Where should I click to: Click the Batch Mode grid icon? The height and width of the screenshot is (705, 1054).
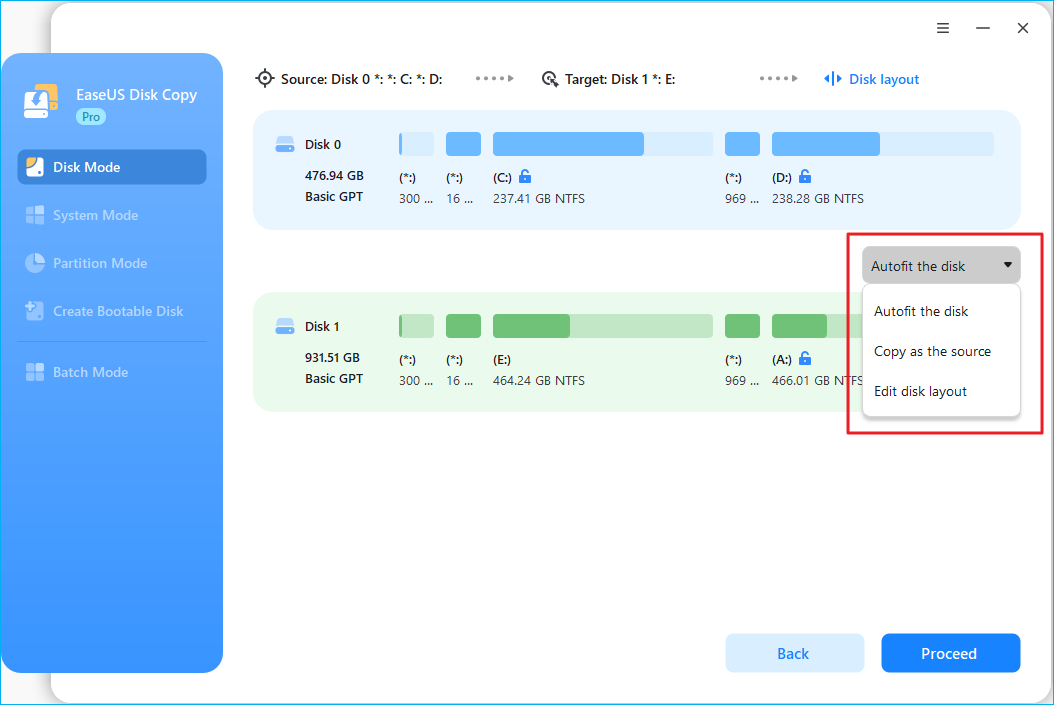coord(35,372)
